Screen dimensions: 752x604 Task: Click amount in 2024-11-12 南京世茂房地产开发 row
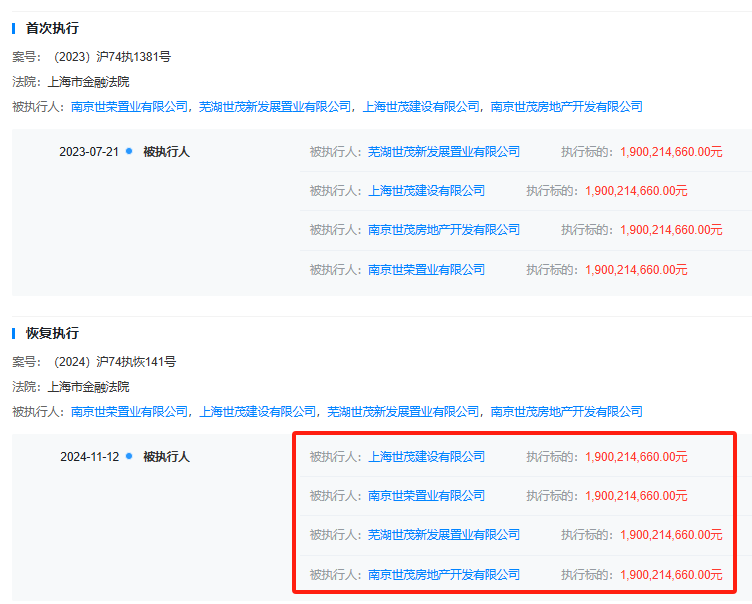tap(671, 574)
